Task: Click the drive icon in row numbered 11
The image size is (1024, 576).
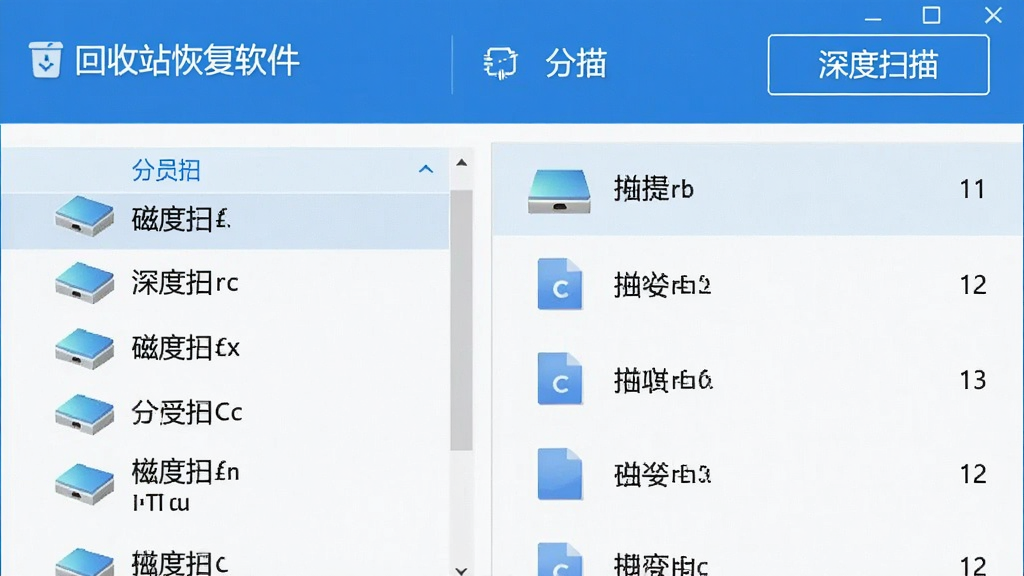Action: [559, 191]
